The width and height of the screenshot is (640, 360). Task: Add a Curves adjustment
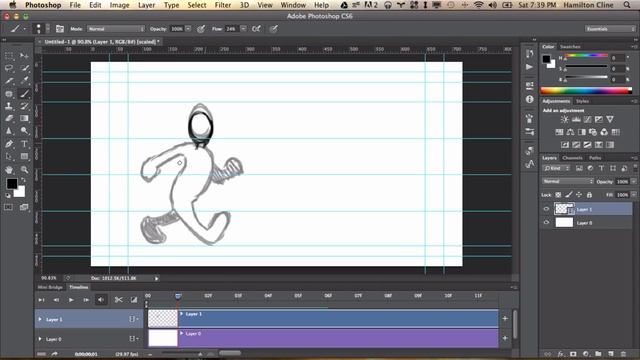587,120
